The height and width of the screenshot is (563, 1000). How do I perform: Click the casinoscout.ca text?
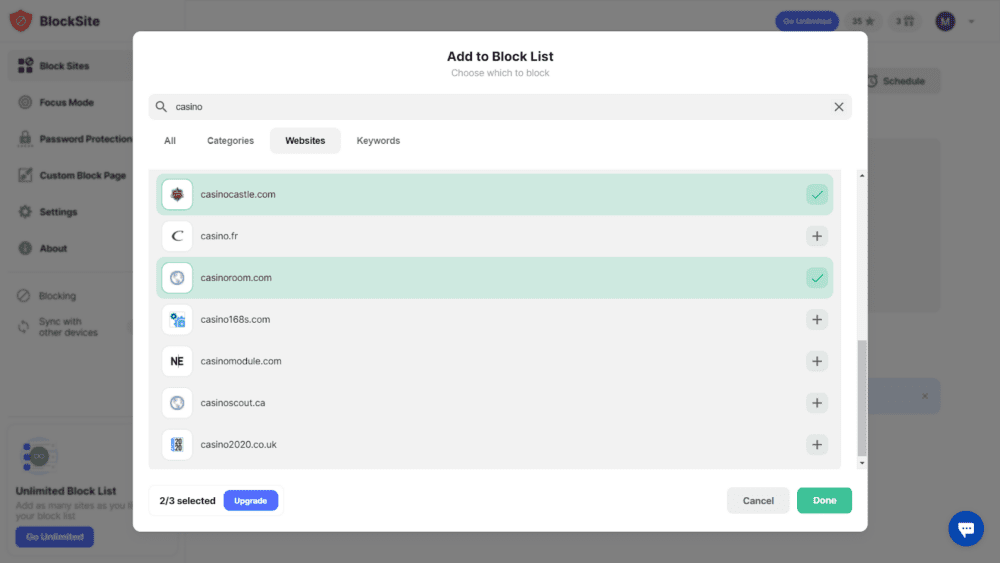point(233,403)
